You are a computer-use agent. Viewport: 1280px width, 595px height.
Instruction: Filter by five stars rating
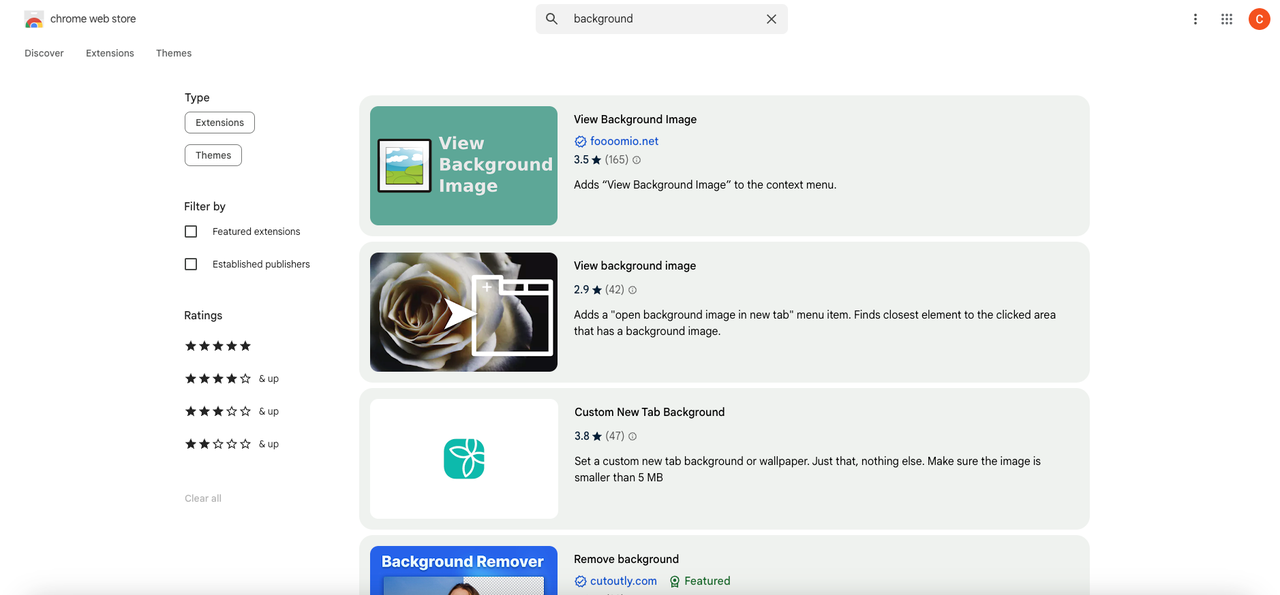click(218, 346)
